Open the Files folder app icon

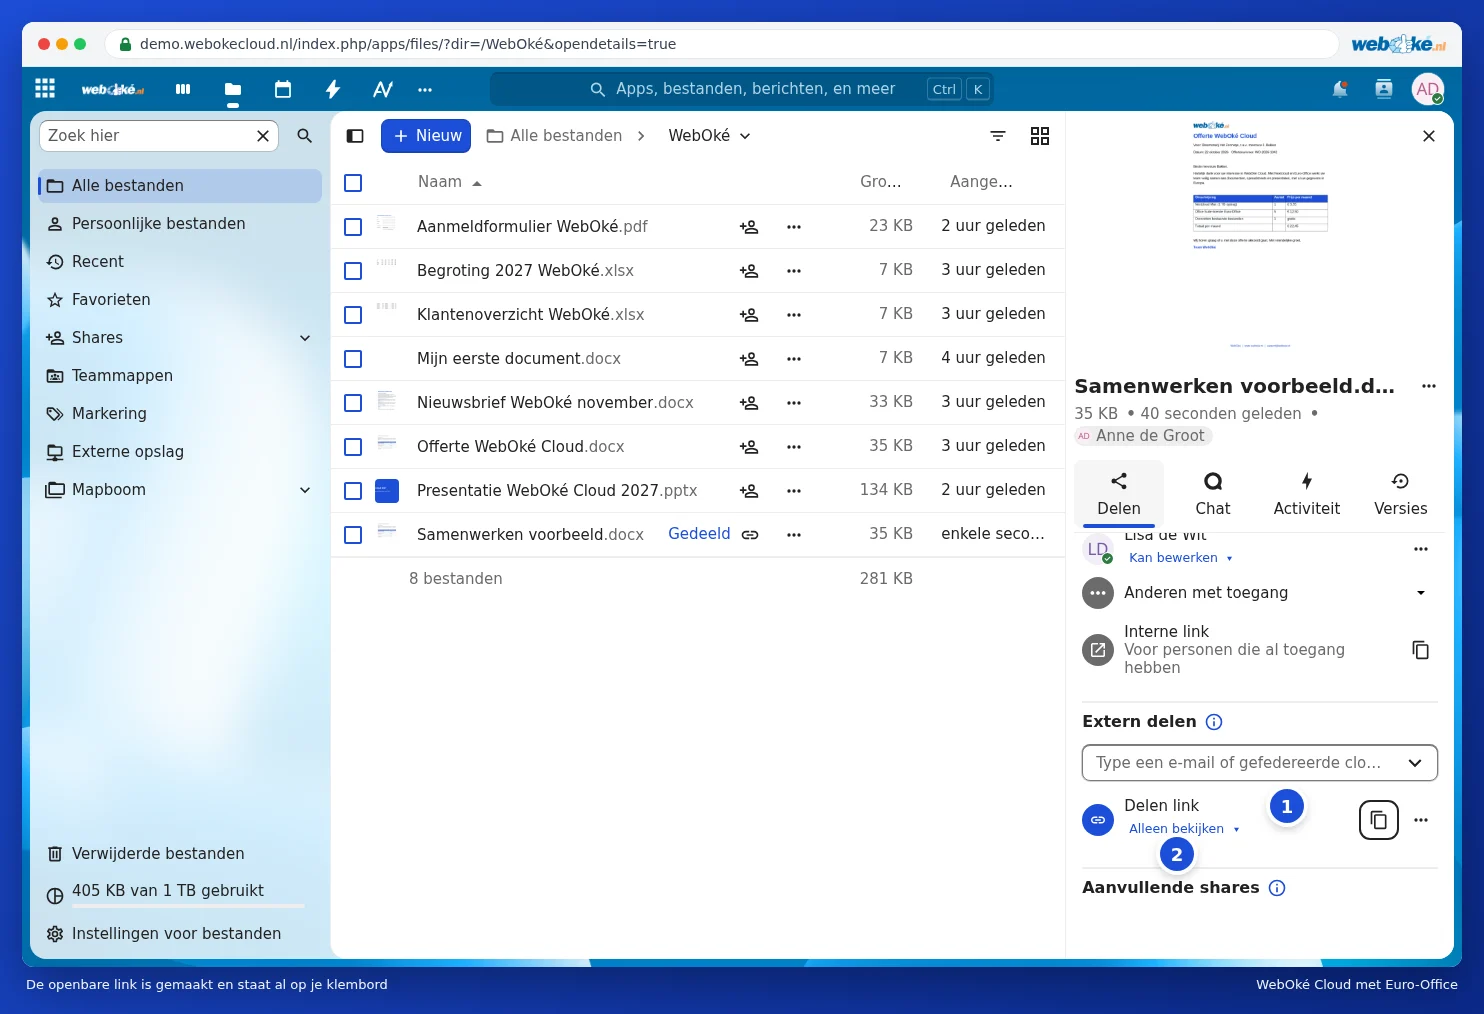(x=233, y=89)
